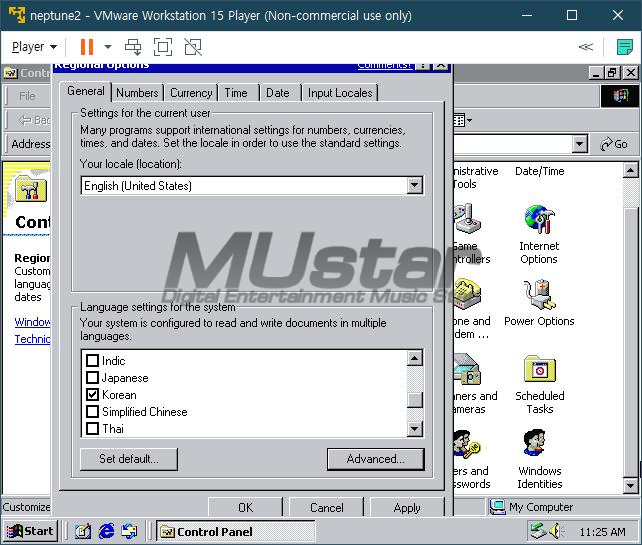Enable Simplified Chinese checkbox
The width and height of the screenshot is (642, 545).
pyautogui.click(x=93, y=412)
